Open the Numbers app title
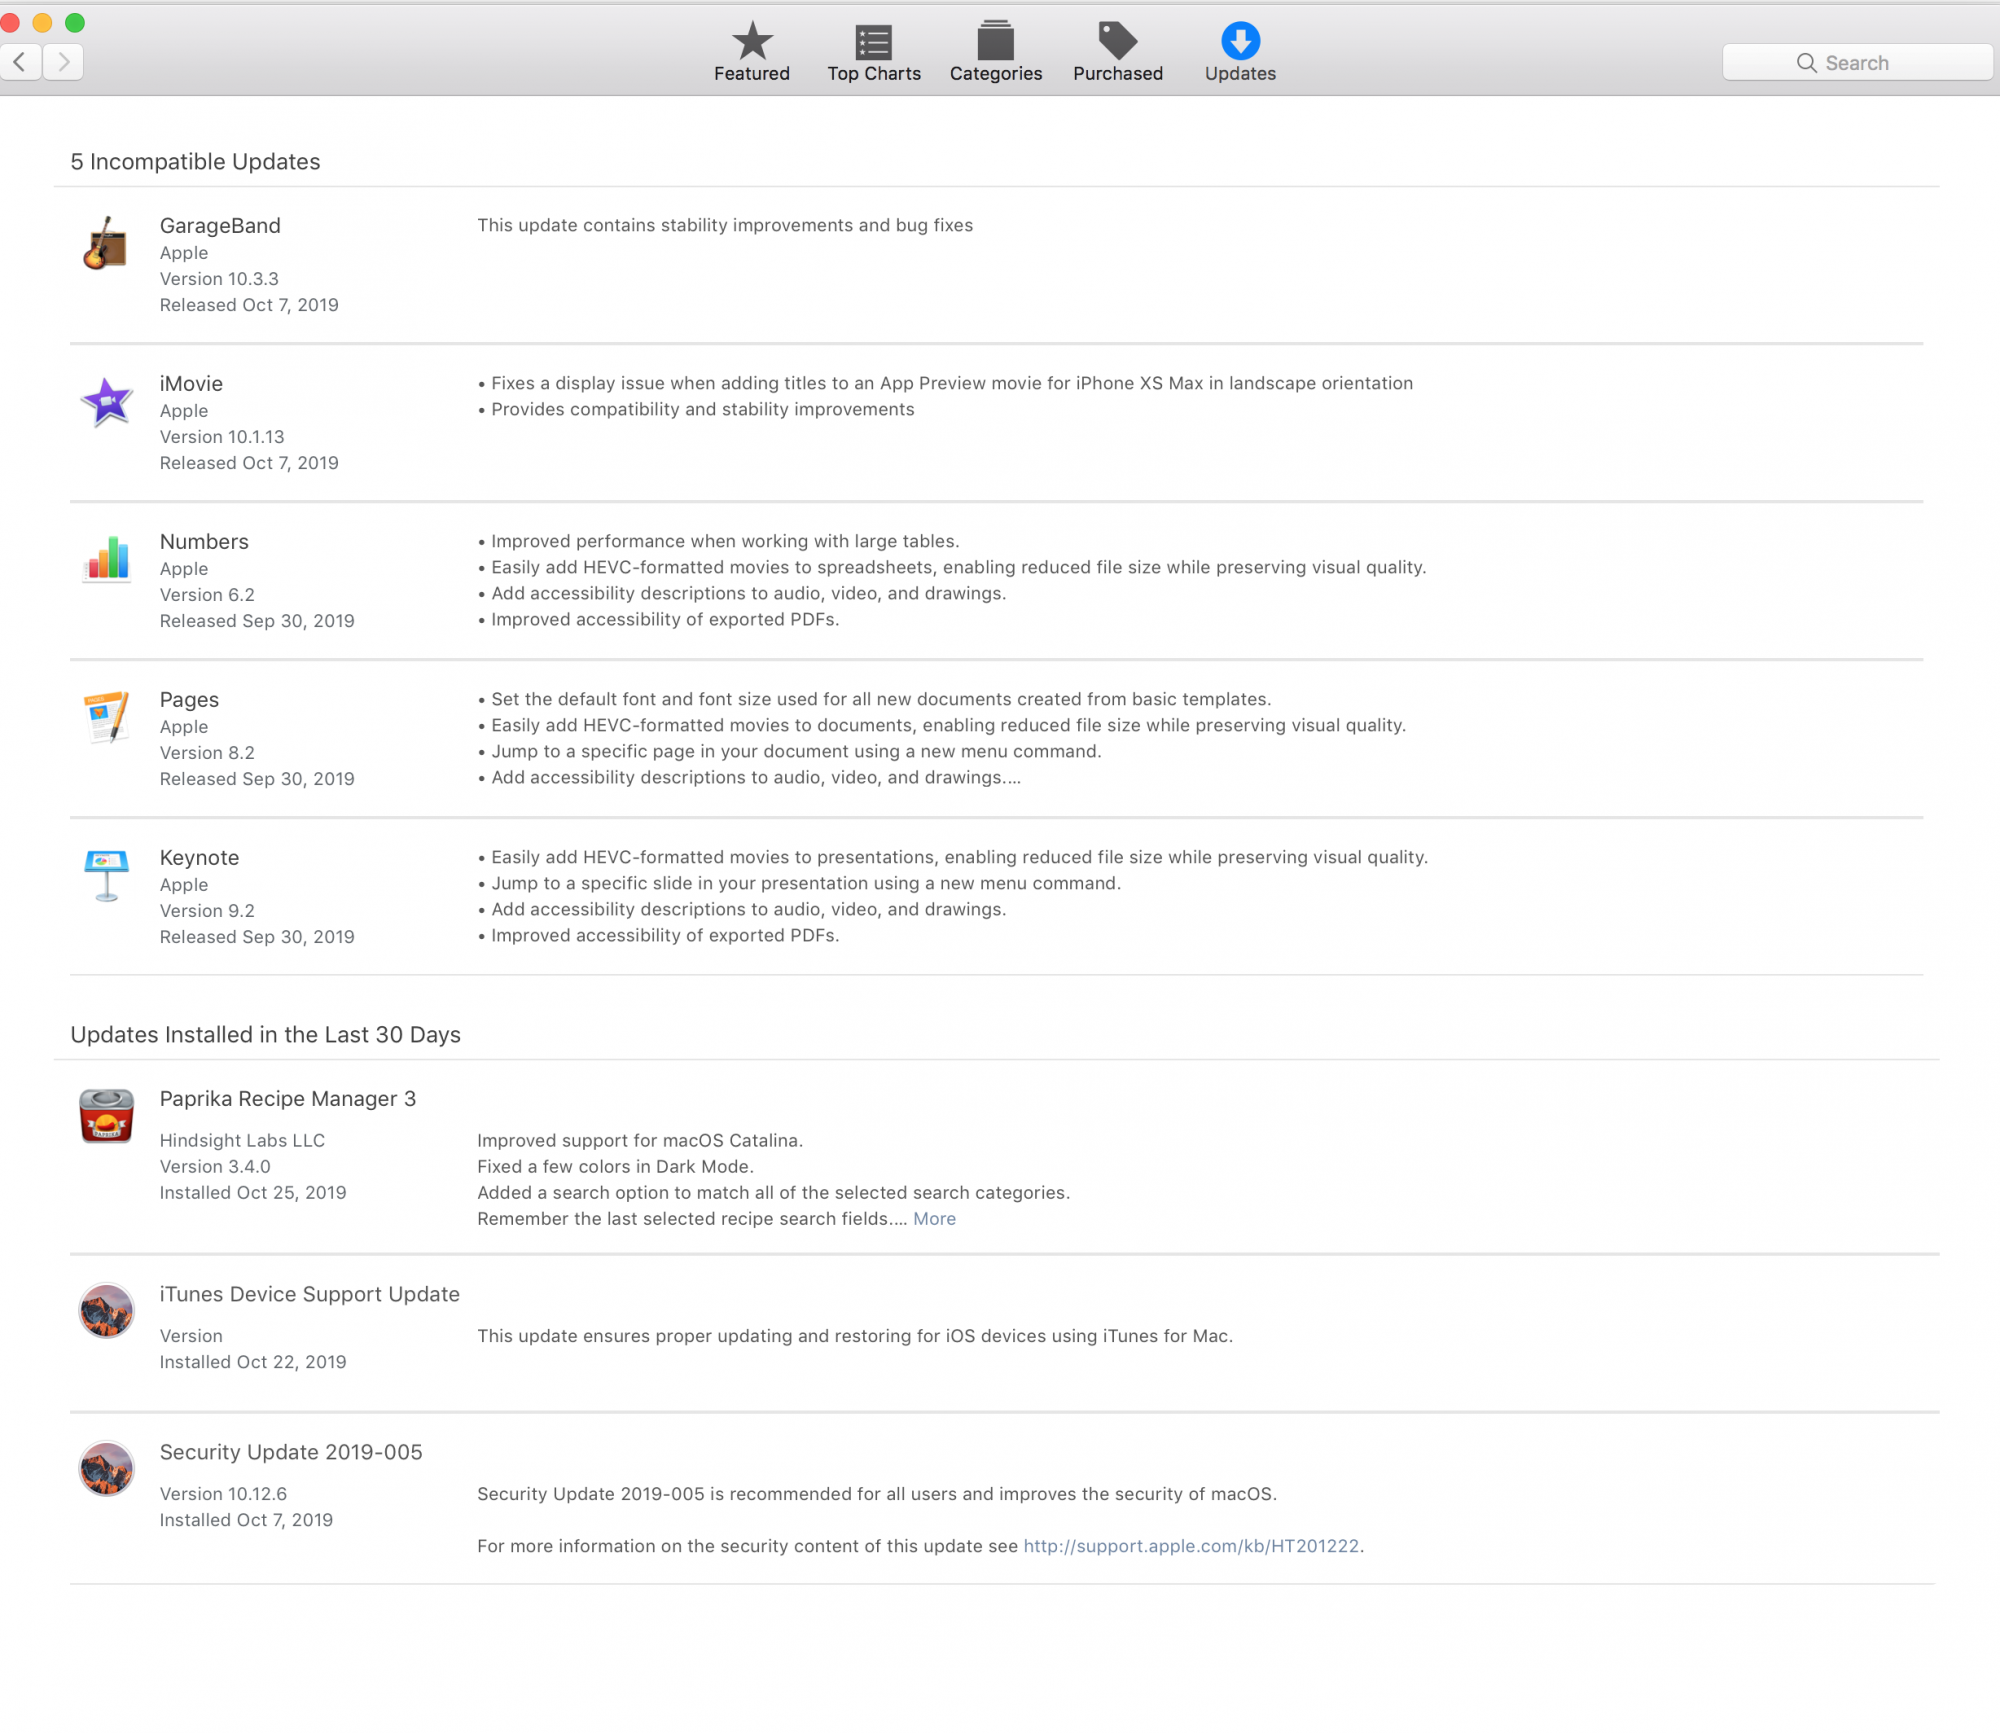The width and height of the screenshot is (2000, 1733). 204,542
